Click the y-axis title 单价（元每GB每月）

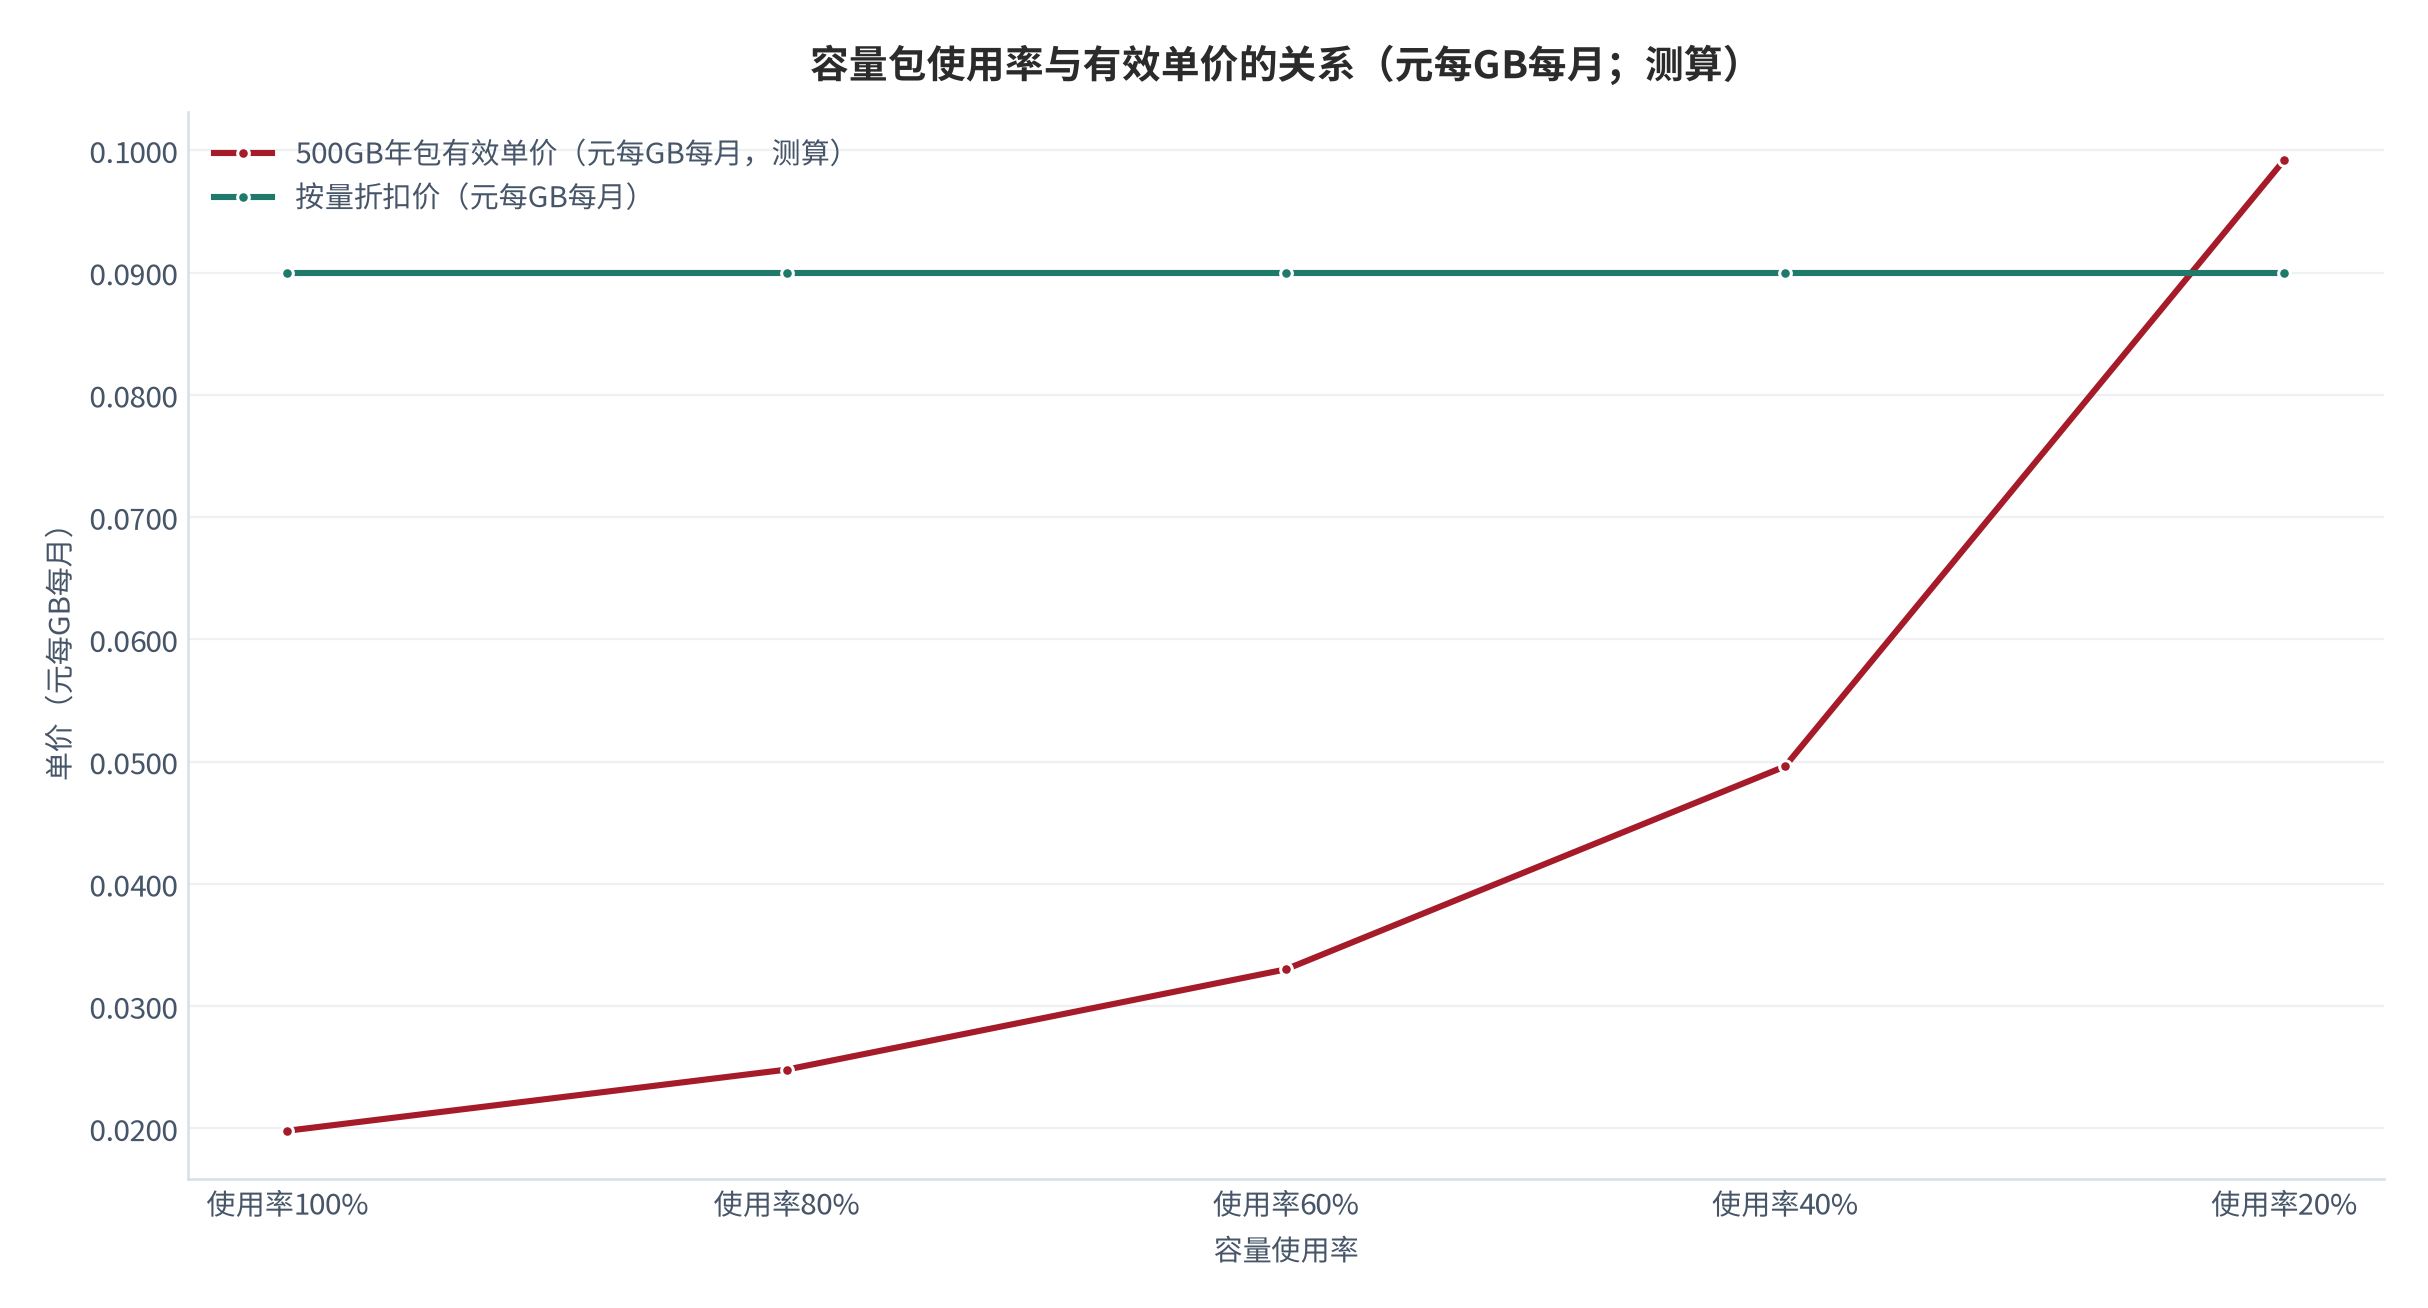click(59, 653)
